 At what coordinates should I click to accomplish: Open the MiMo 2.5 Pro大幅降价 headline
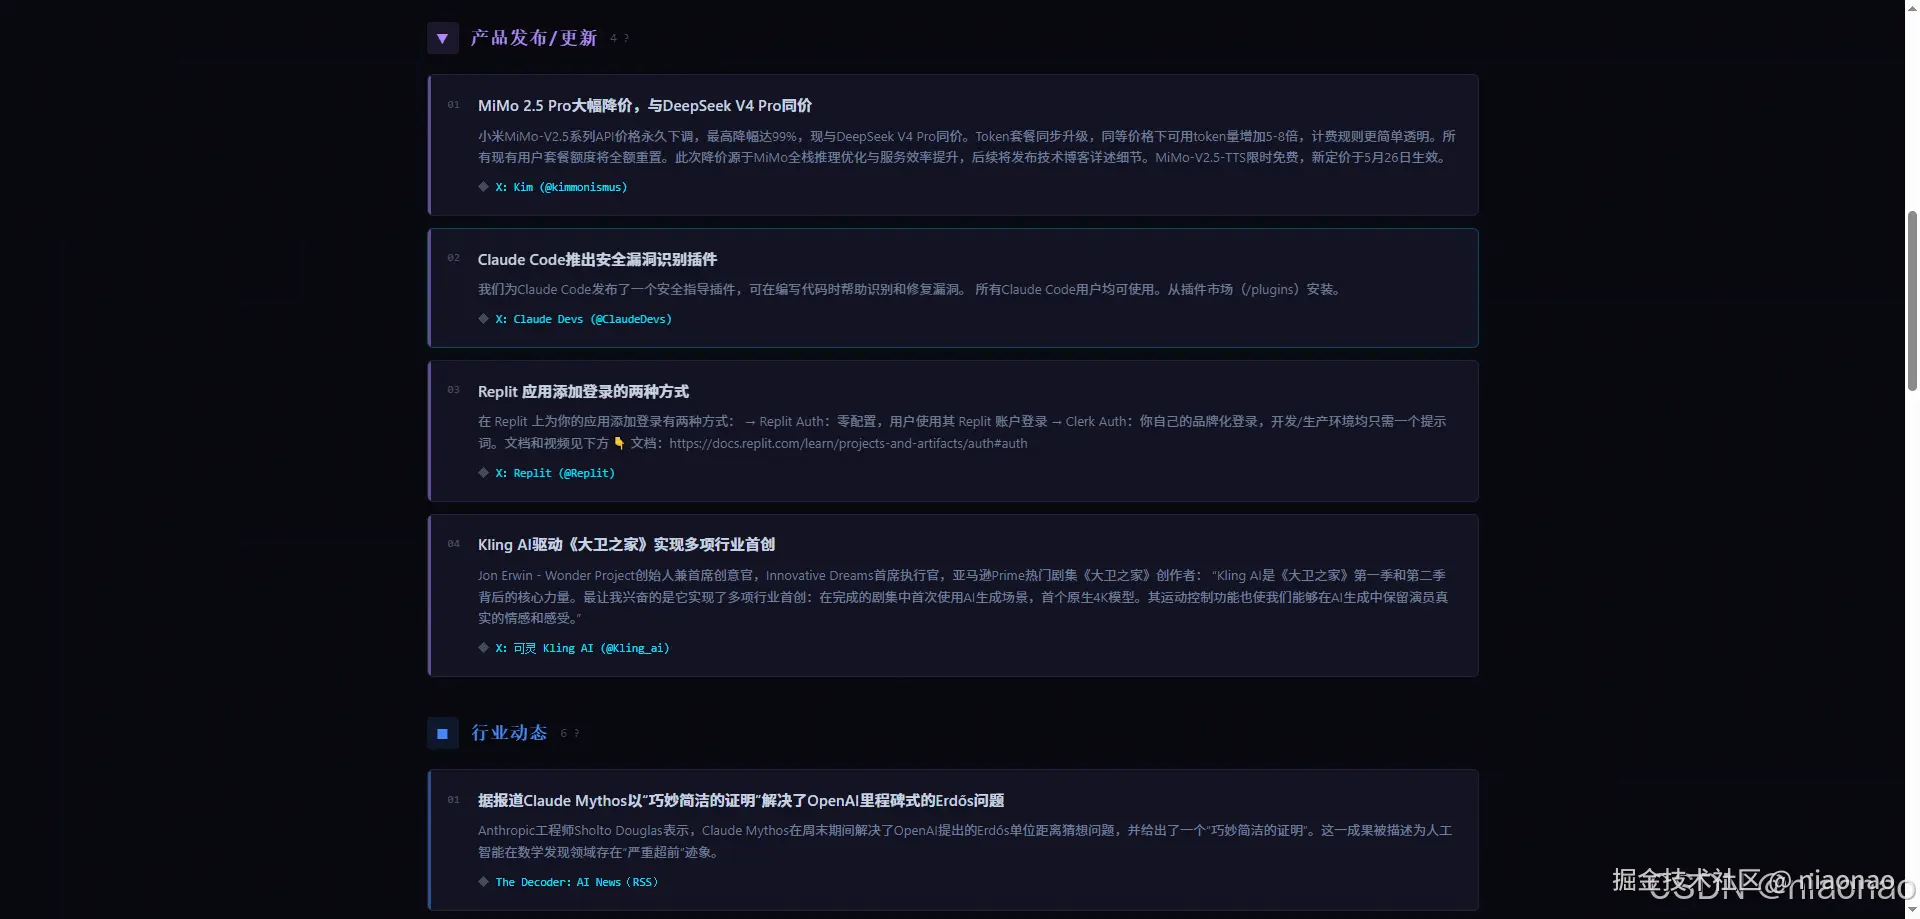[645, 106]
